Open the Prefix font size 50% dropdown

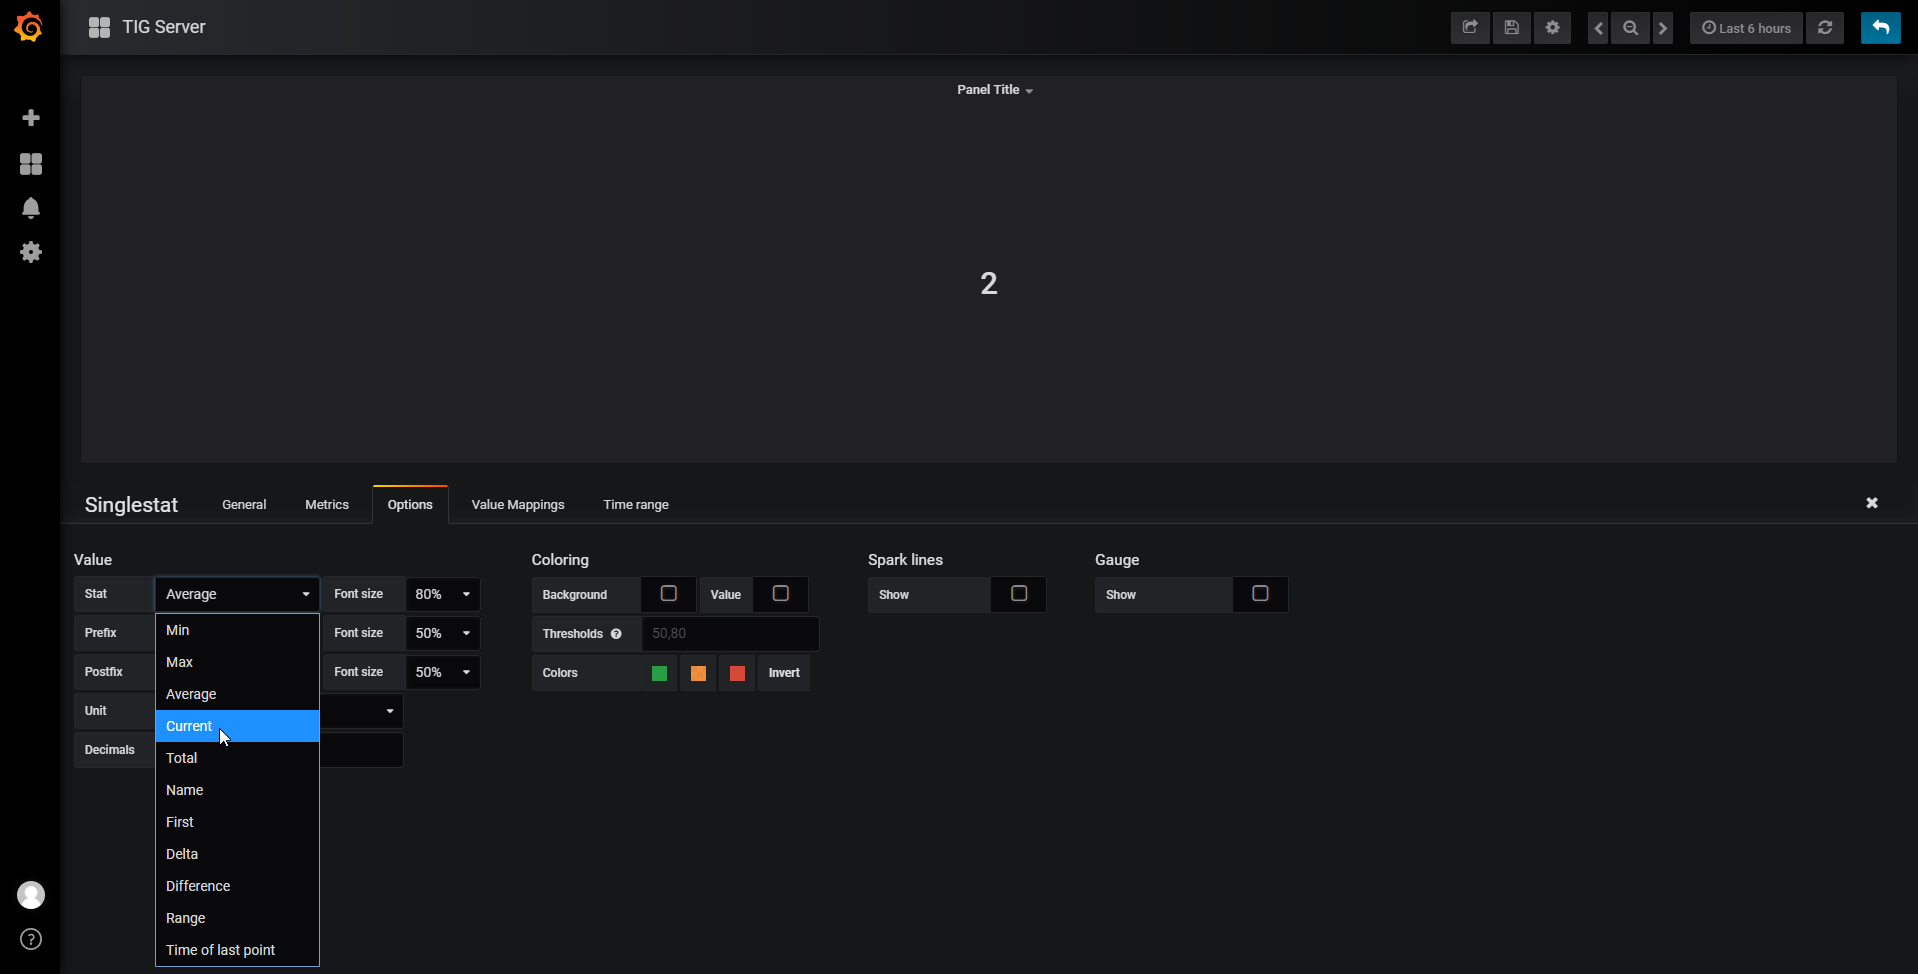(x=443, y=633)
